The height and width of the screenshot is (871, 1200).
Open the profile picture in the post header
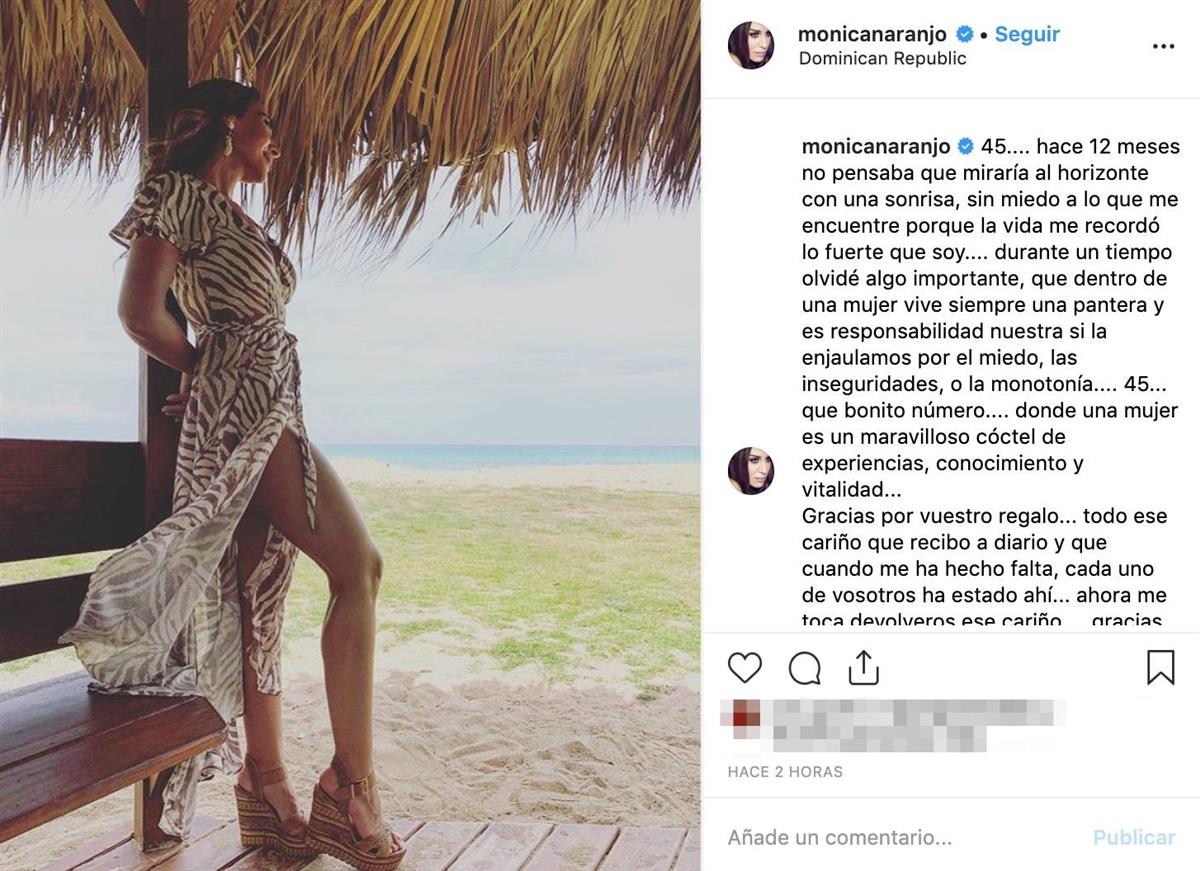tap(750, 46)
